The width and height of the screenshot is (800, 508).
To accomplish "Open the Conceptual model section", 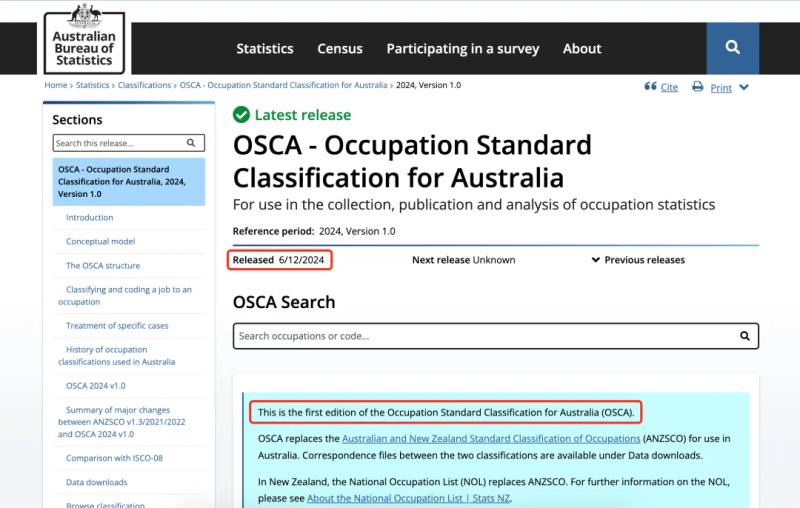I will tap(101, 241).
